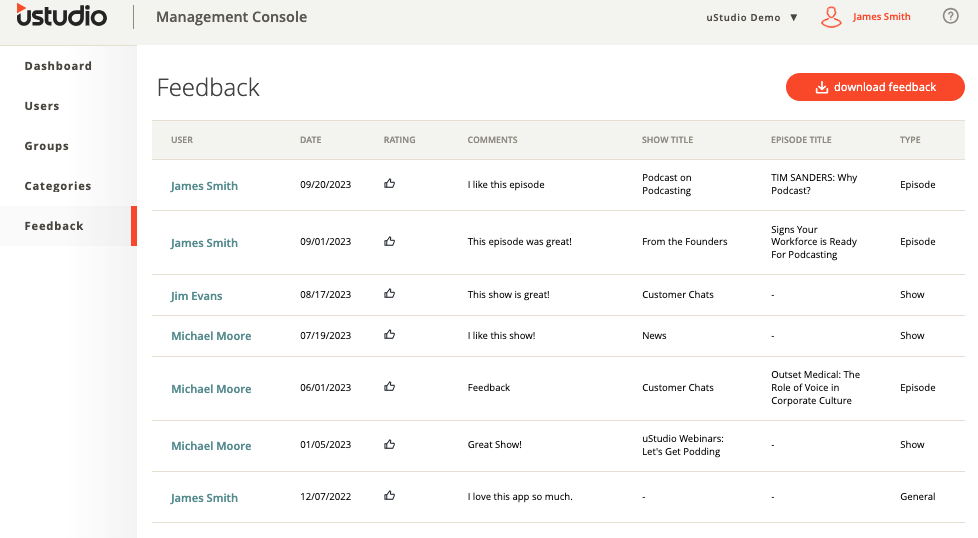
Task: Open Michael Moore link dated 01/05/2023
Action: (211, 446)
